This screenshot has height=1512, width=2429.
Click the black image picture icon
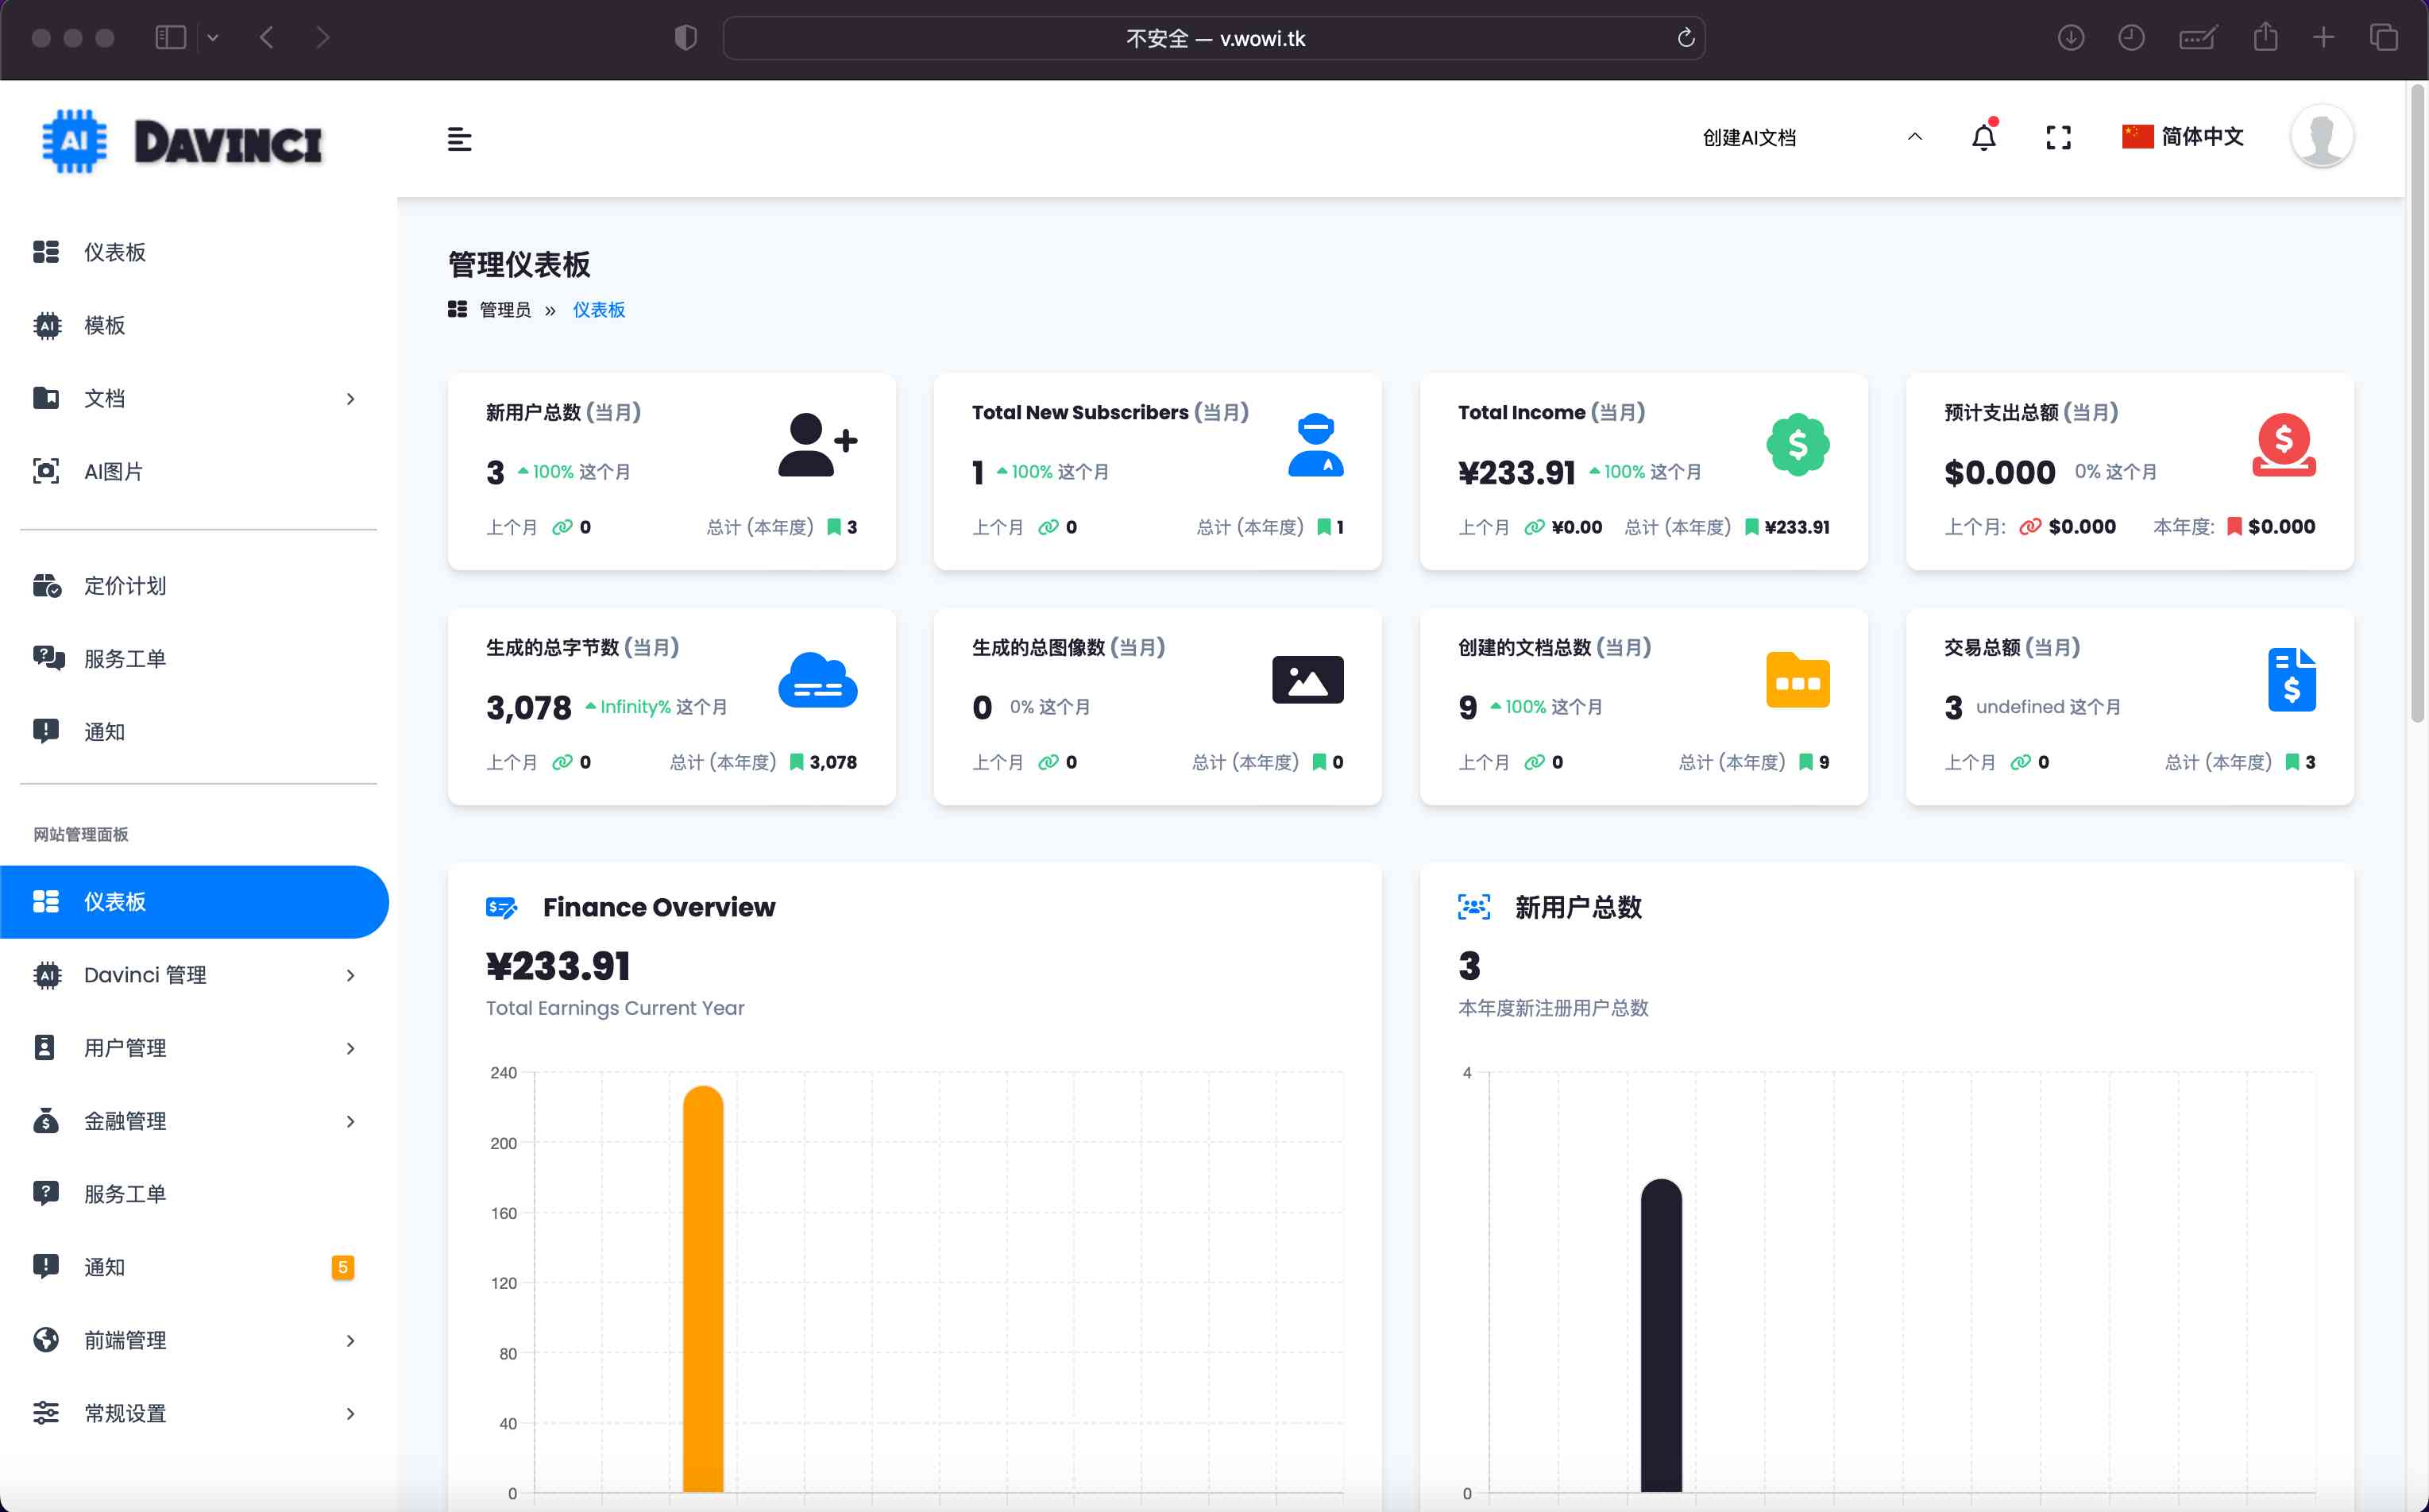click(1307, 680)
